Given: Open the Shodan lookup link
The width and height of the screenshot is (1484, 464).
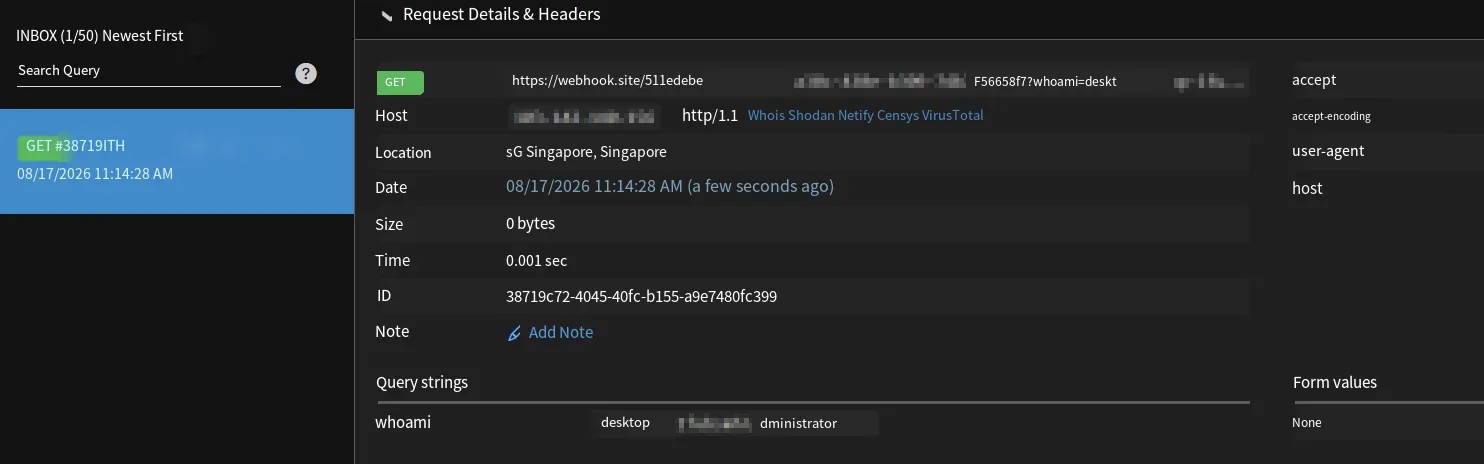Looking at the screenshot, I should coord(810,115).
